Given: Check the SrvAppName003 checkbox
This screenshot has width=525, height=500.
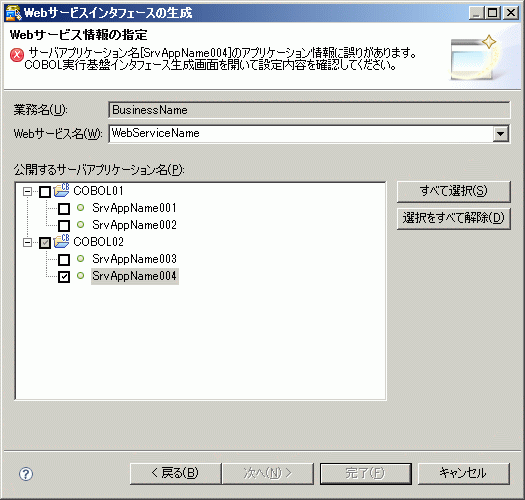Looking at the screenshot, I should click(x=64, y=260).
